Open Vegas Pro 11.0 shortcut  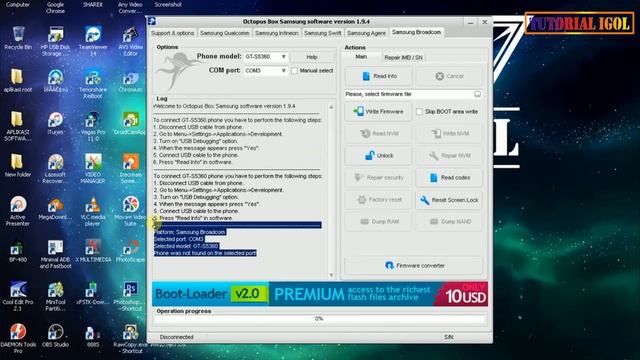[93, 126]
